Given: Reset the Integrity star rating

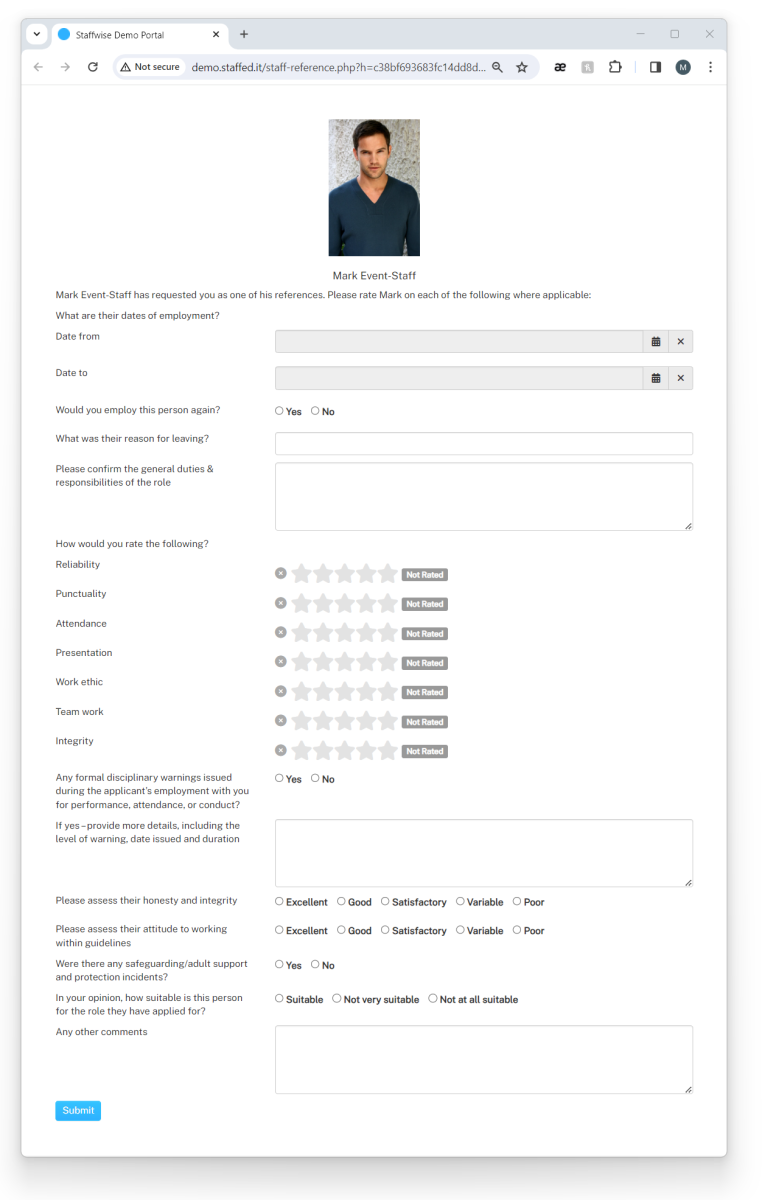Looking at the screenshot, I should 281,750.
